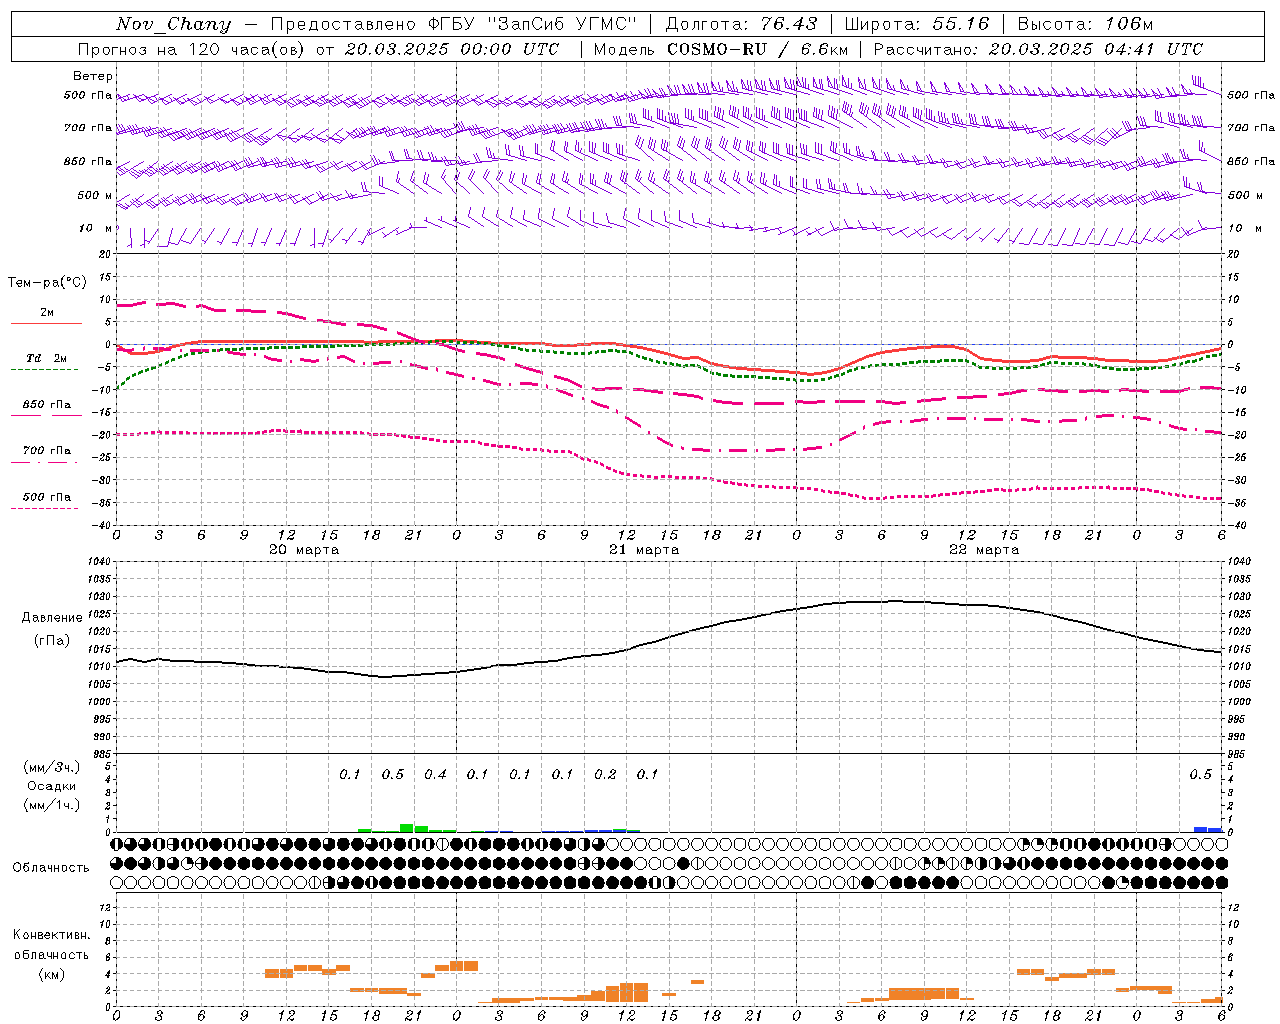Click the '10 м' wind level label on left
Screen dimensions: 1280x1024
96,228
